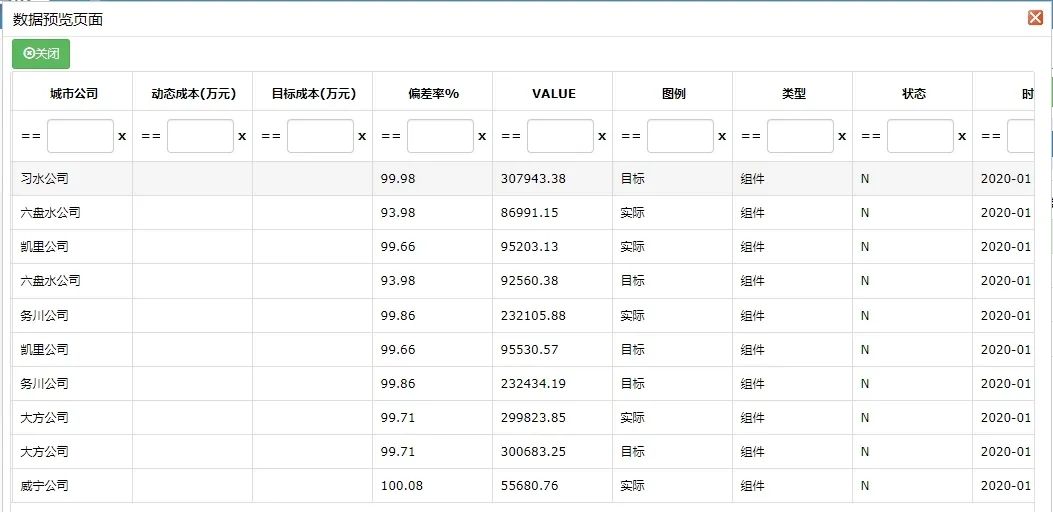
Task: Clear the 城市公司 filter with its x icon
Action: click(122, 136)
